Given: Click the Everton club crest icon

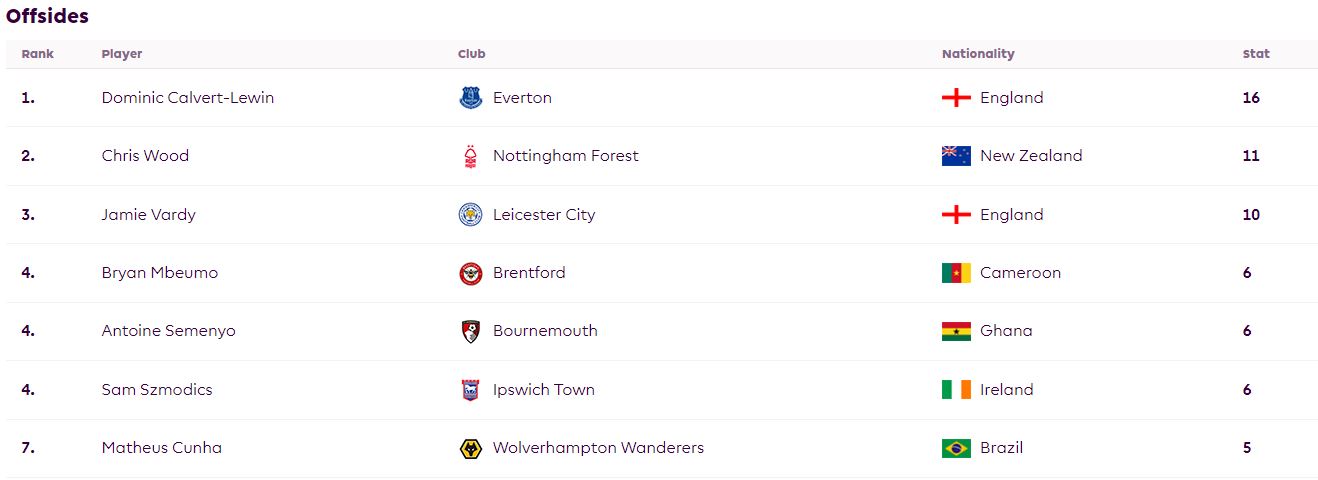Looking at the screenshot, I should coord(470,98).
